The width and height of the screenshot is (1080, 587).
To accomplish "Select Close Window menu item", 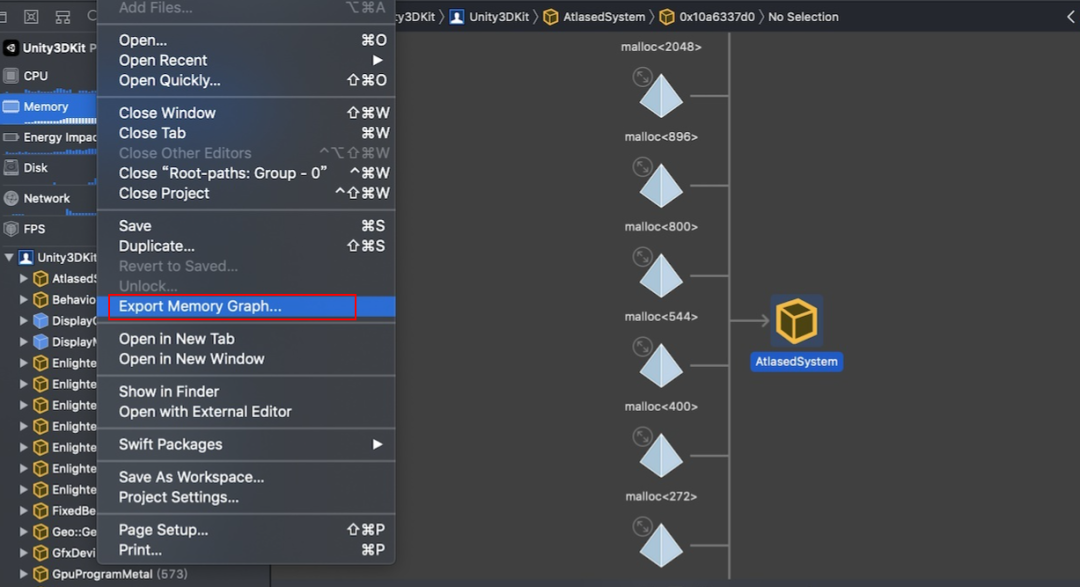I will 246,112.
